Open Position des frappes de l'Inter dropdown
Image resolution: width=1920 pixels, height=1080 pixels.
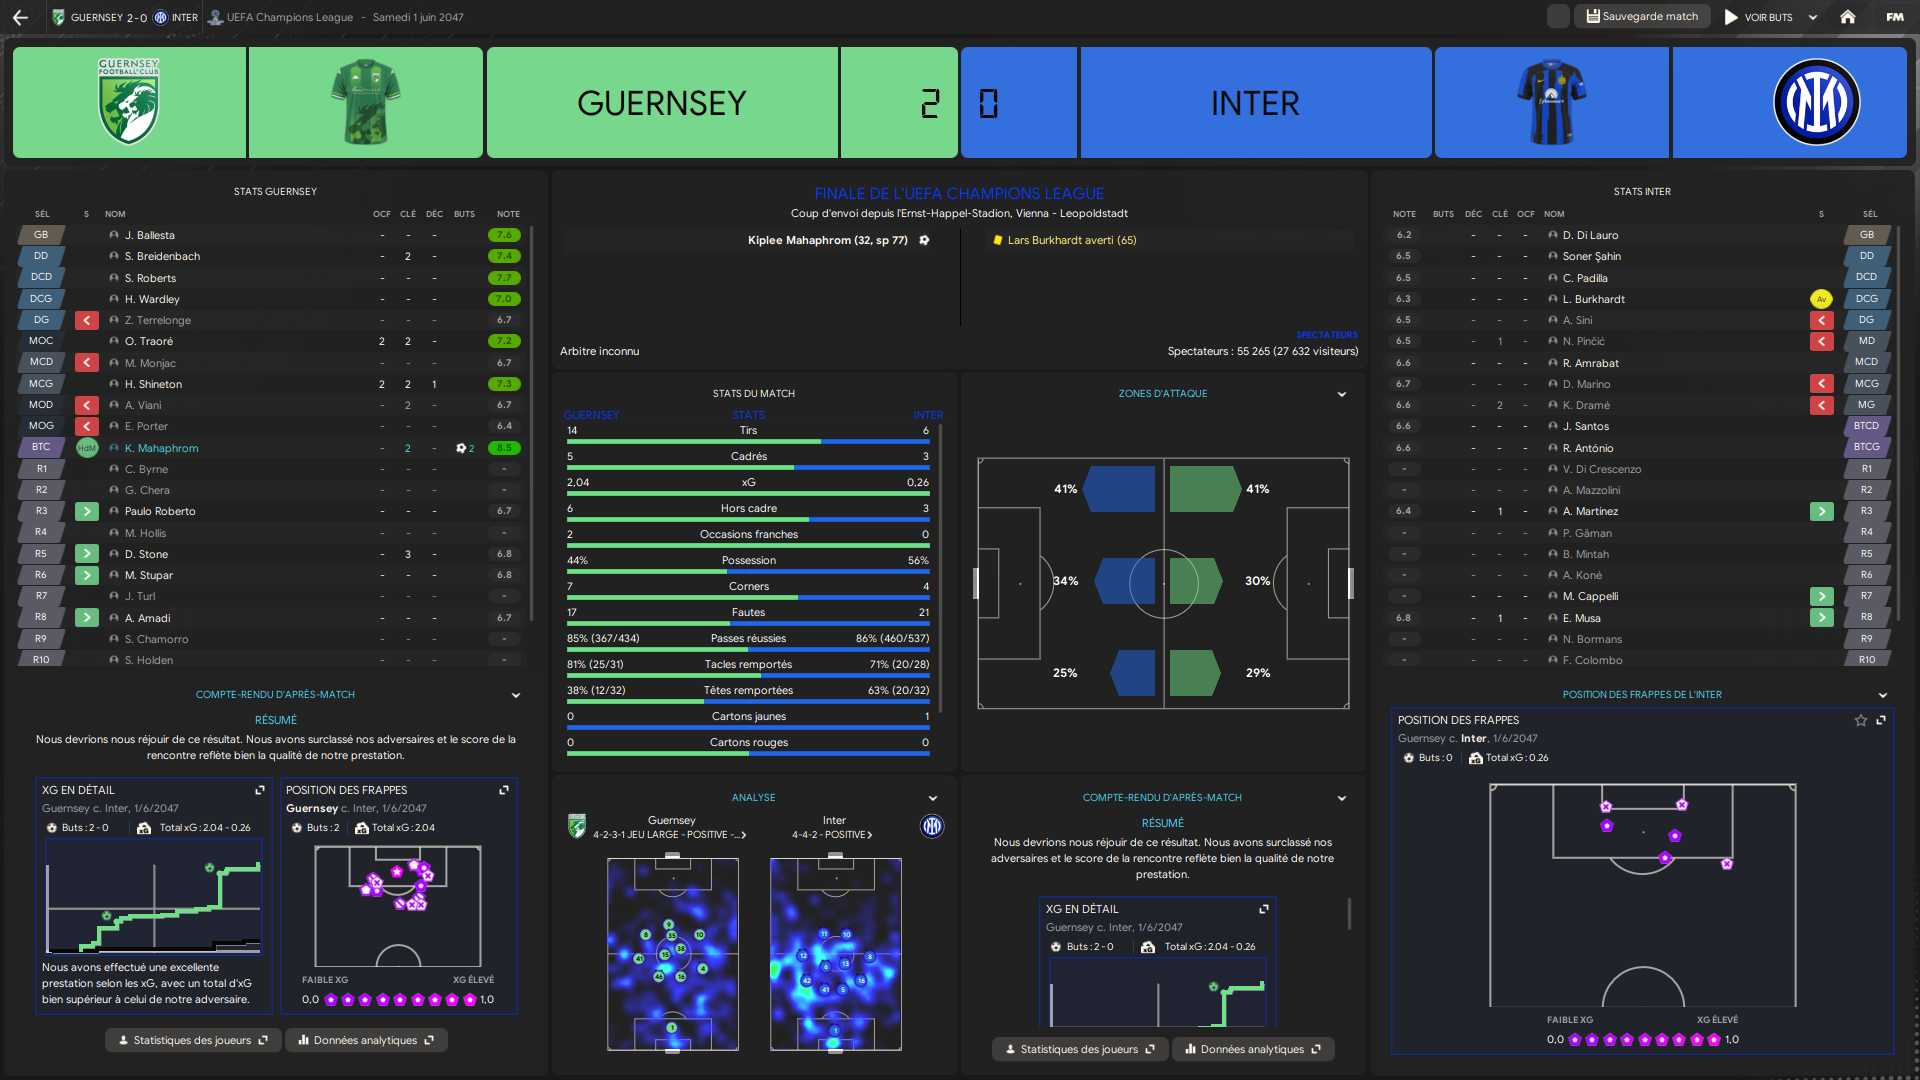click(1883, 695)
